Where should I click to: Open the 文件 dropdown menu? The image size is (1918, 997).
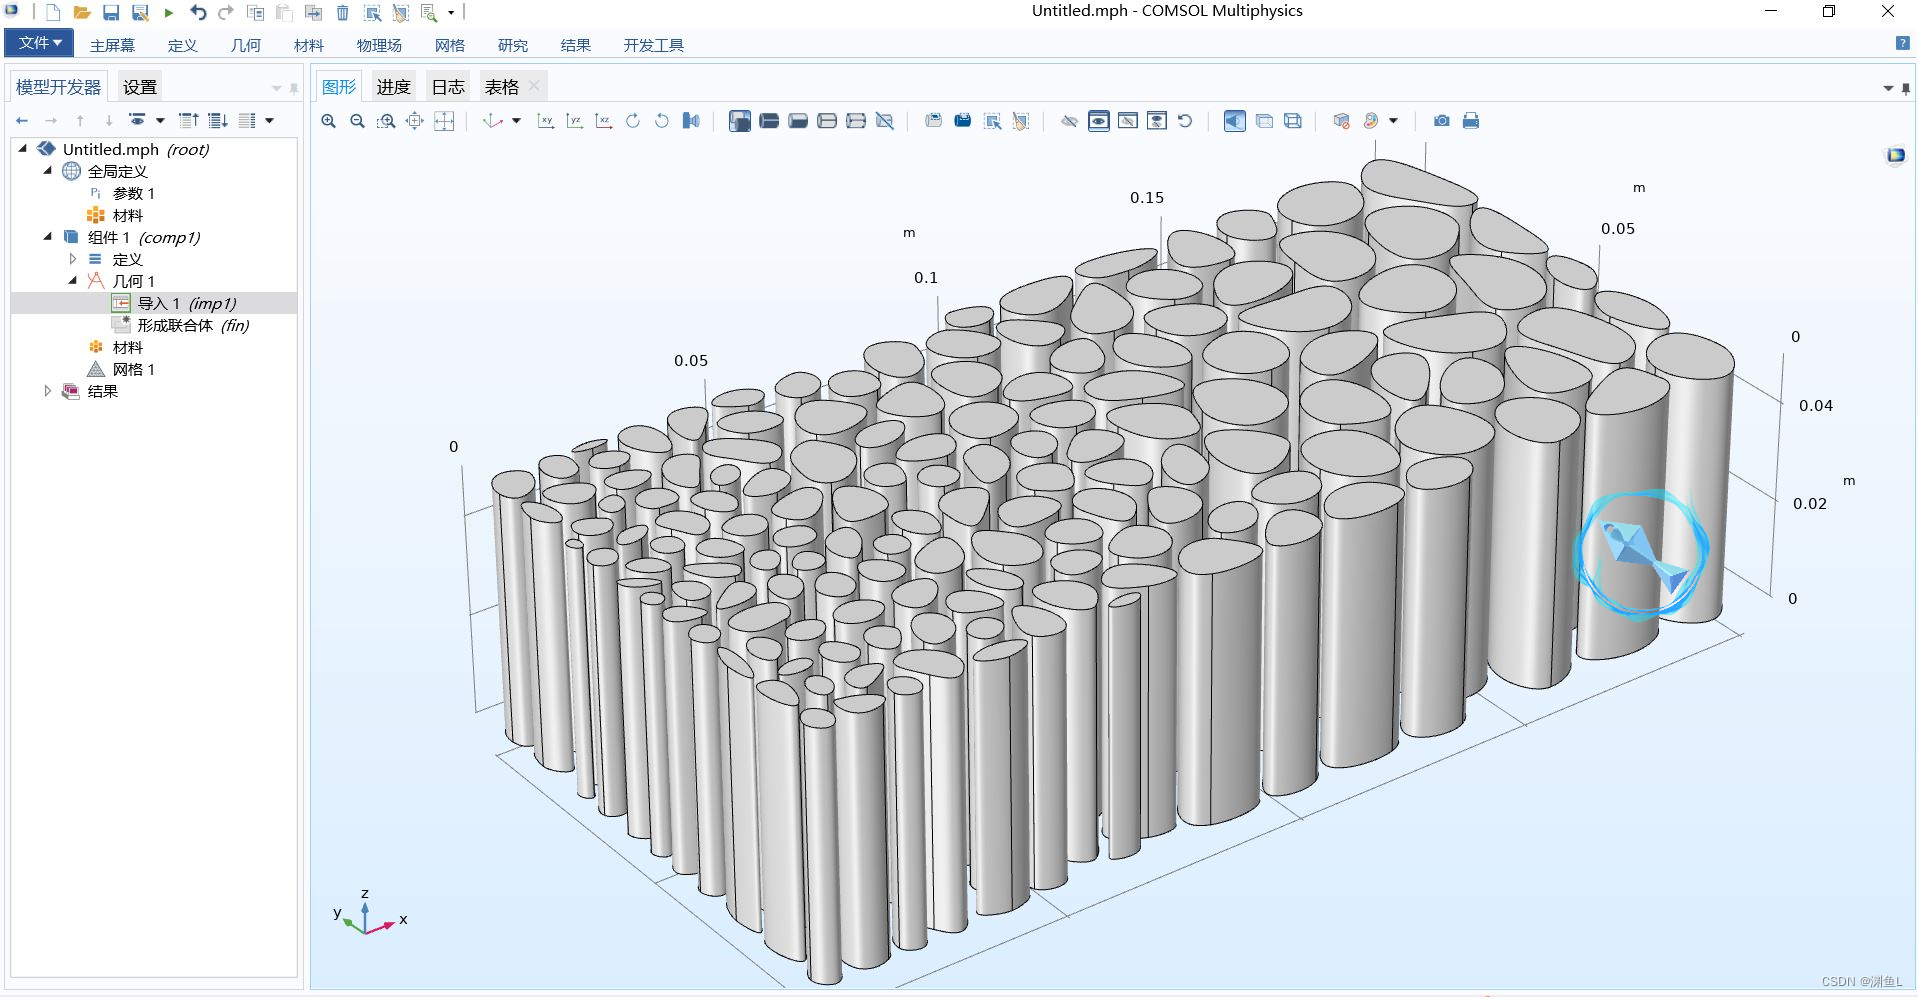pos(37,43)
